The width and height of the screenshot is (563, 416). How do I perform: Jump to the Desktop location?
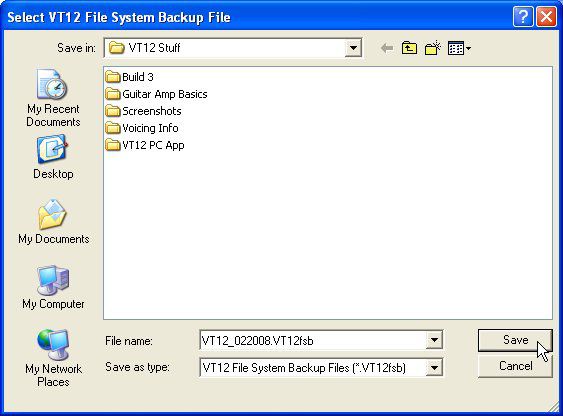coord(53,157)
